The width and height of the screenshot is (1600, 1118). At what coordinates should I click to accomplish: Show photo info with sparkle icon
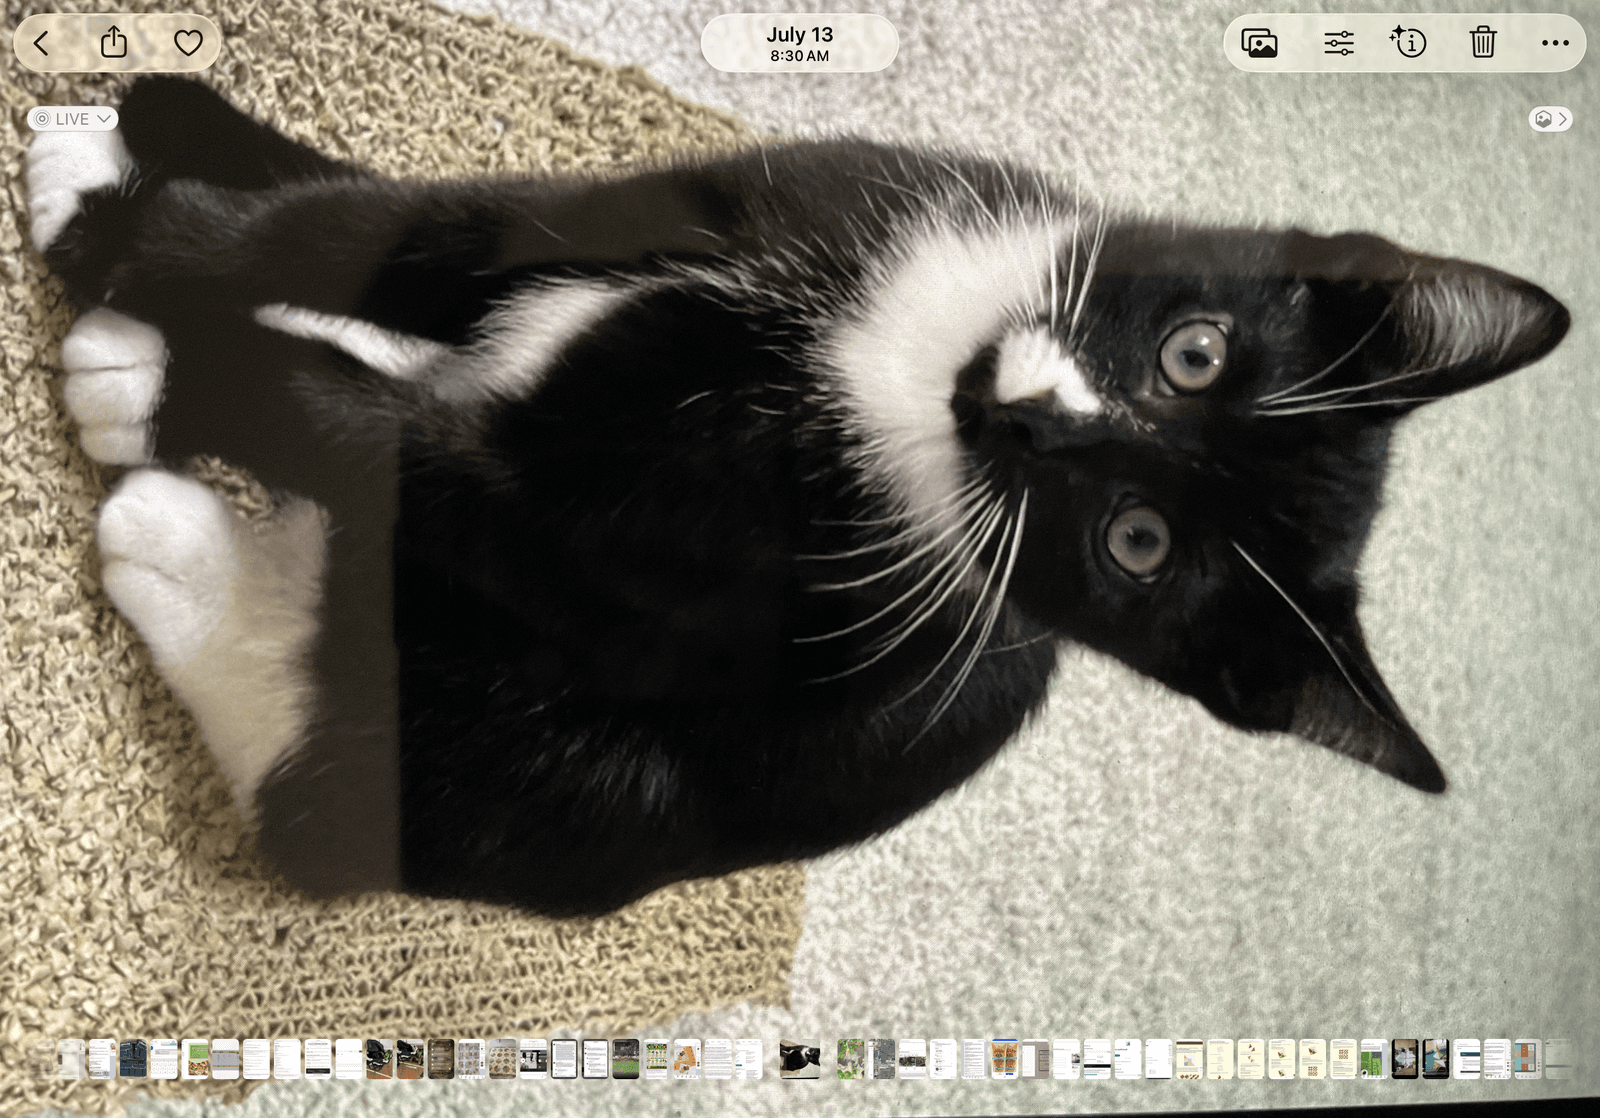1408,42
